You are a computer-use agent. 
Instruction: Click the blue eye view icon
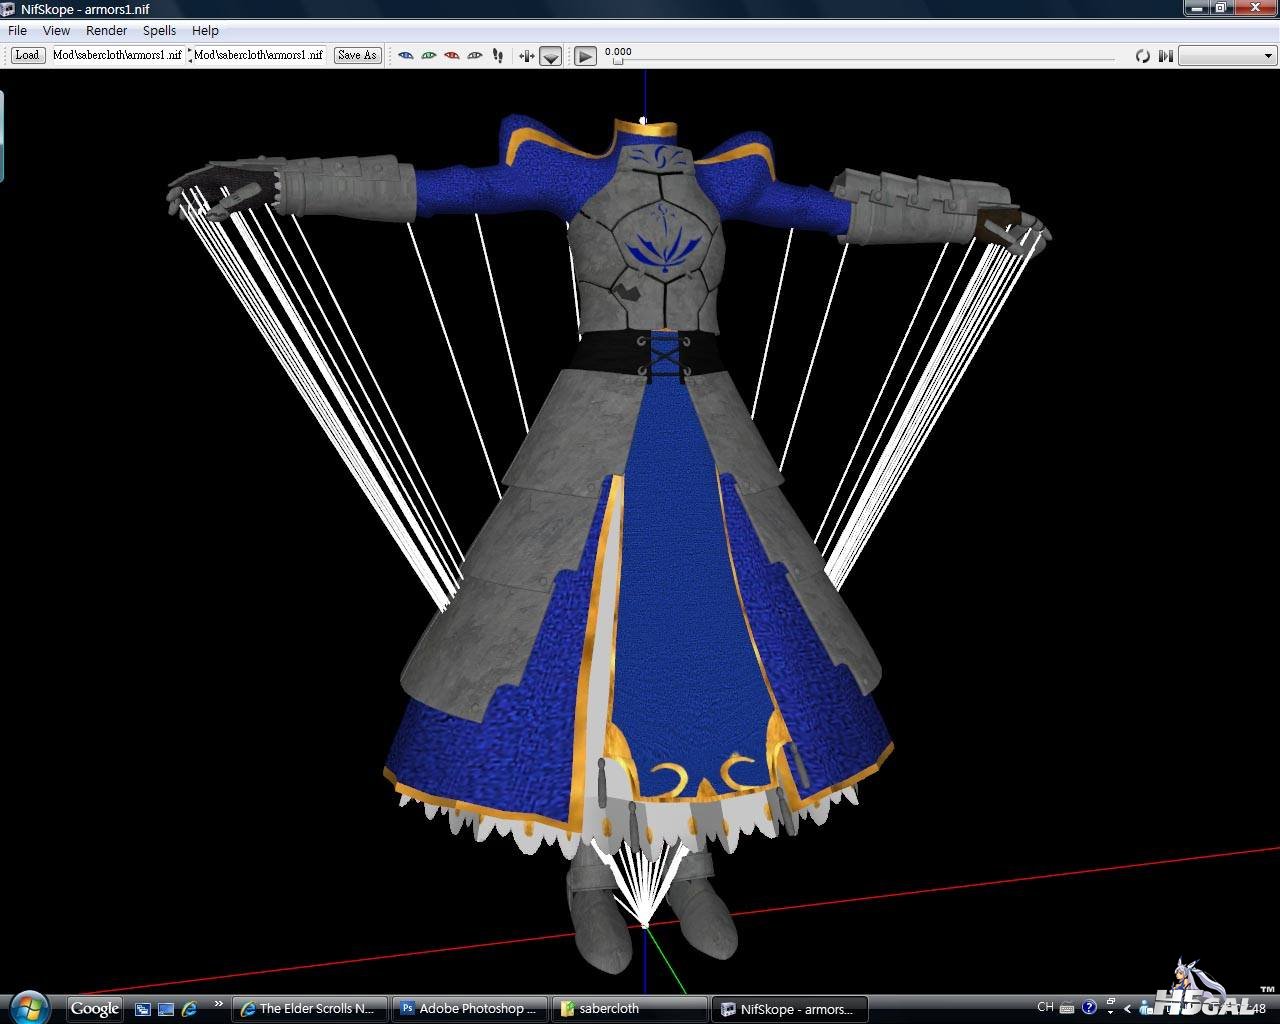click(x=405, y=55)
